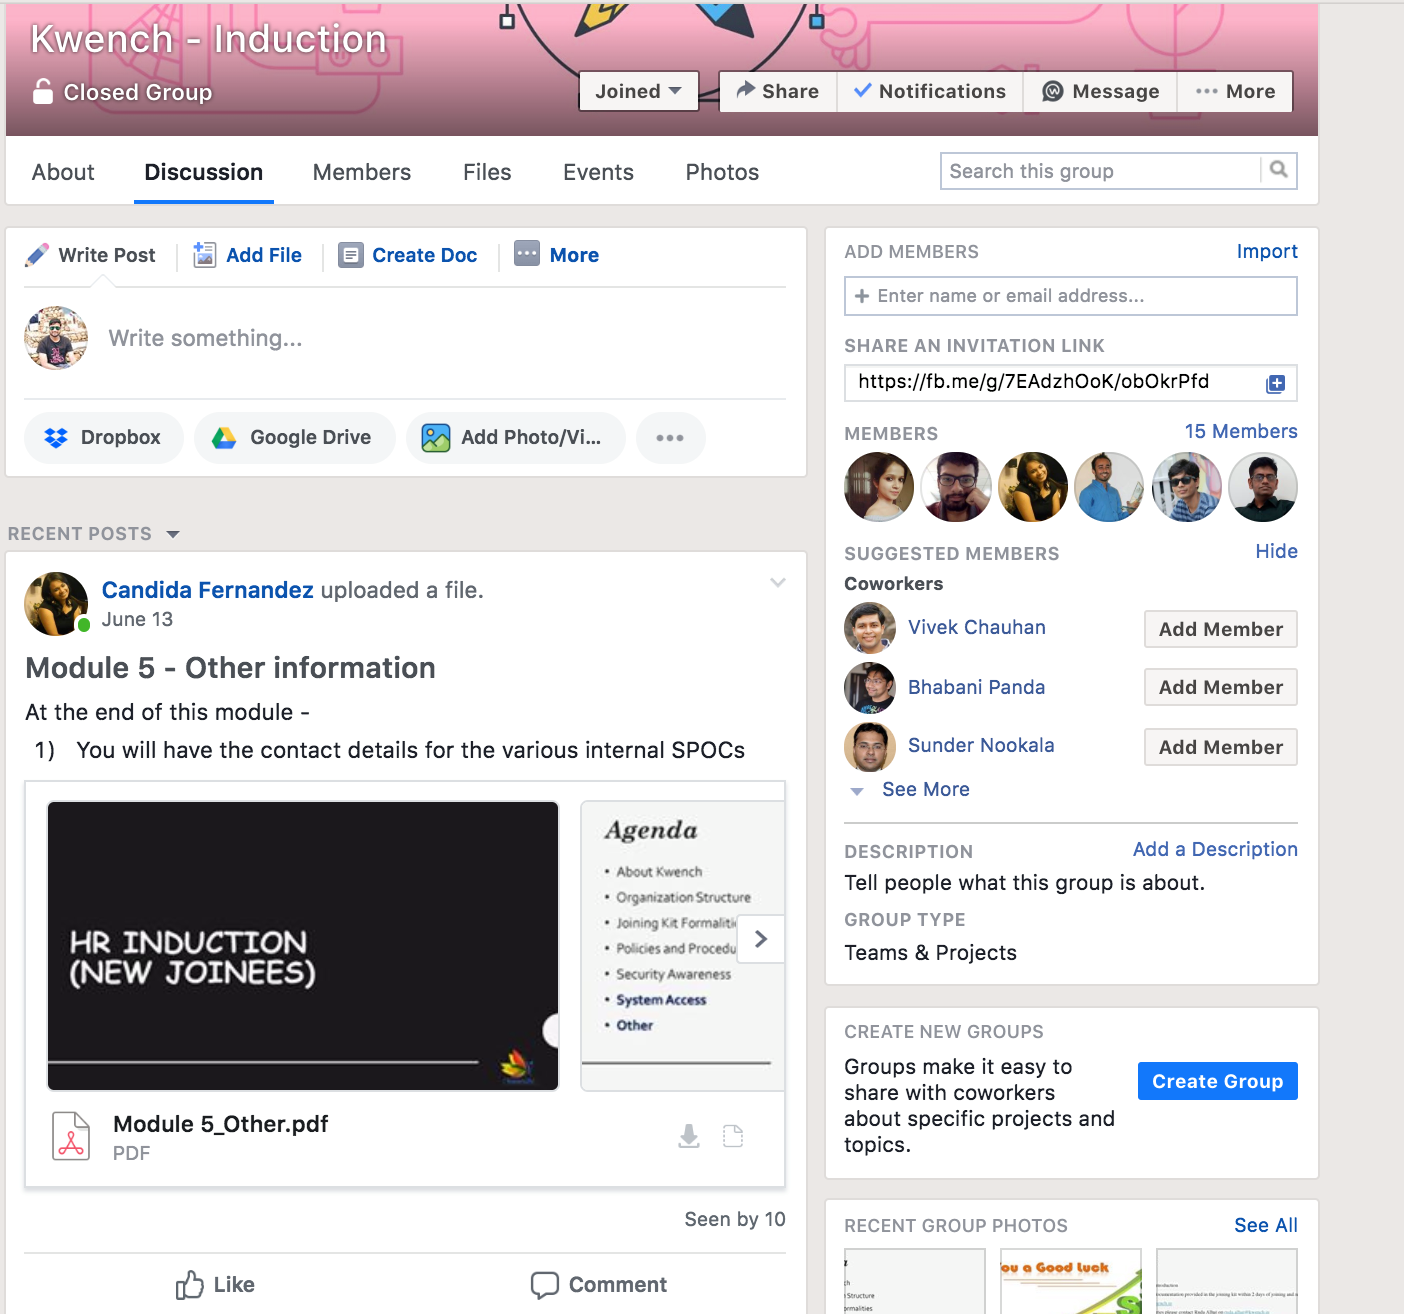1404x1314 pixels.
Task: Click the Add File icon
Action: [x=204, y=255]
